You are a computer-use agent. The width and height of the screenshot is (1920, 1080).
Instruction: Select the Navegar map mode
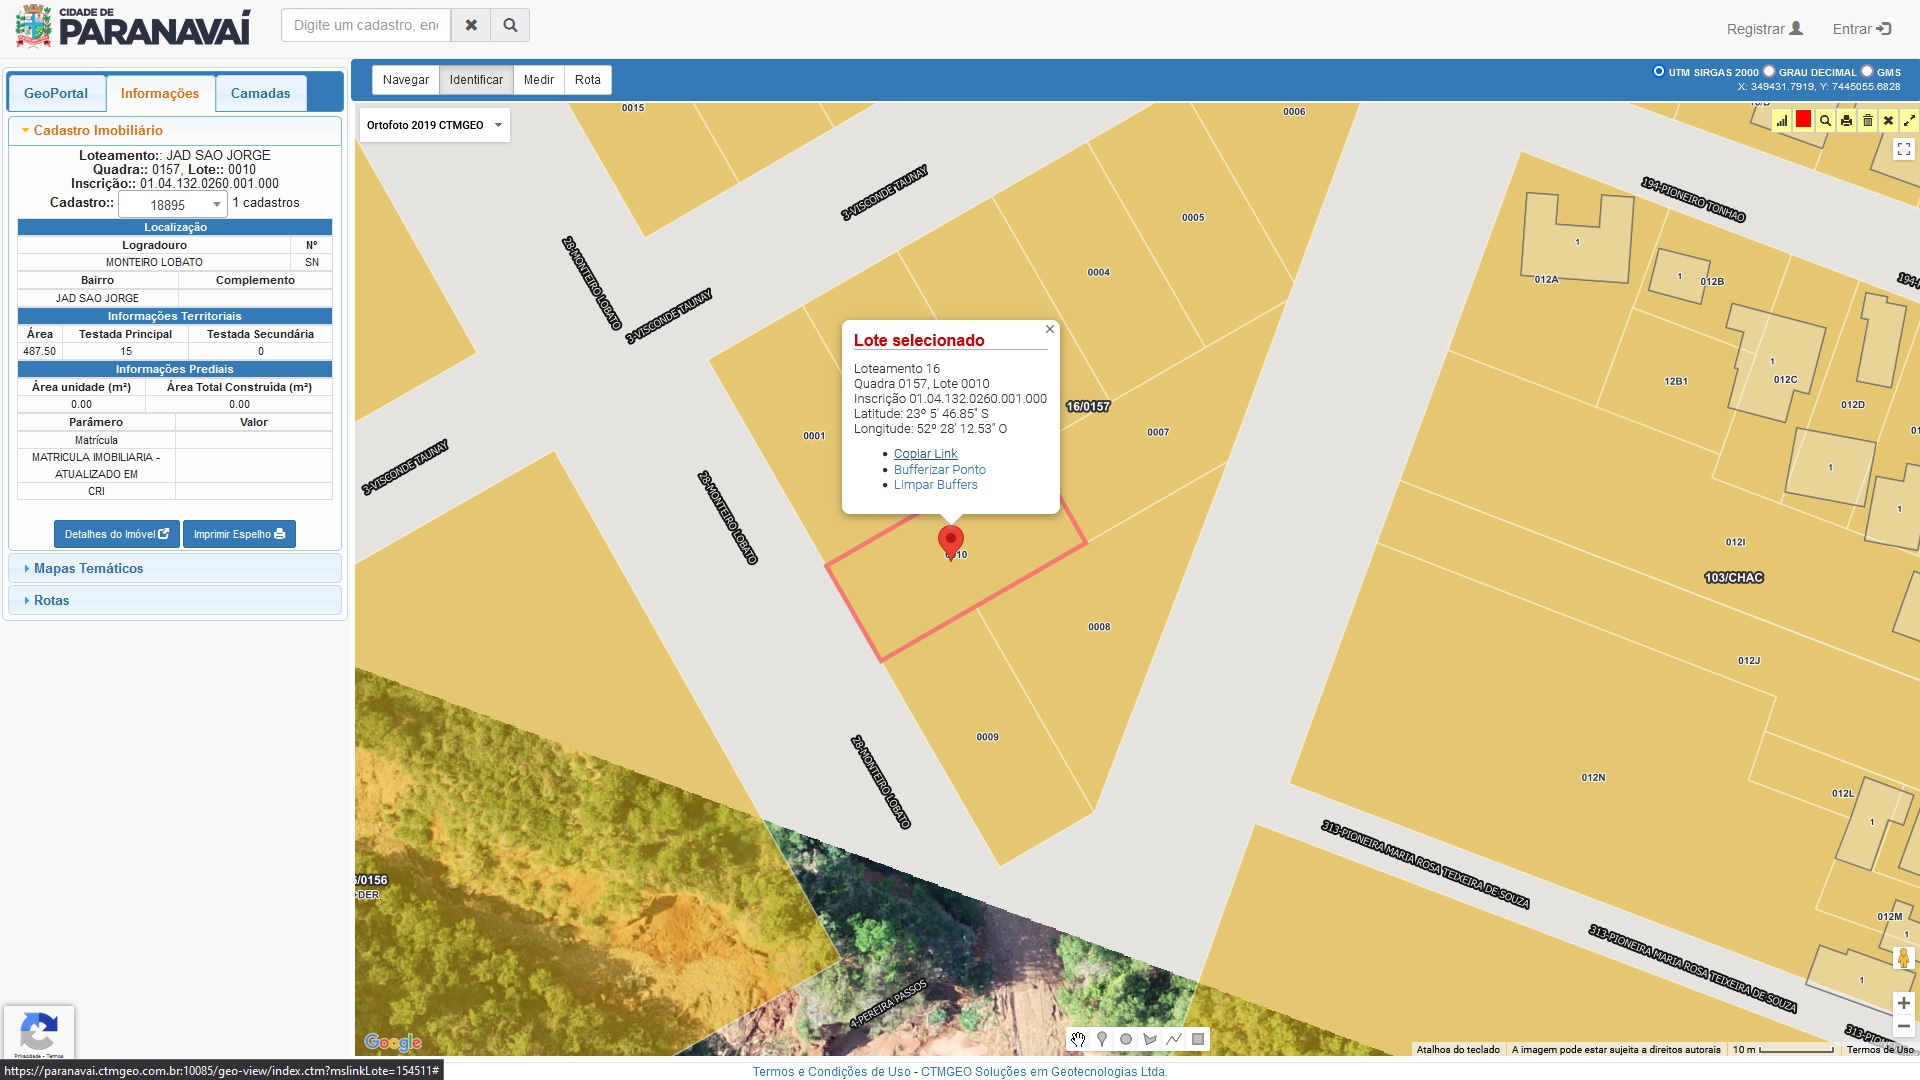point(406,80)
